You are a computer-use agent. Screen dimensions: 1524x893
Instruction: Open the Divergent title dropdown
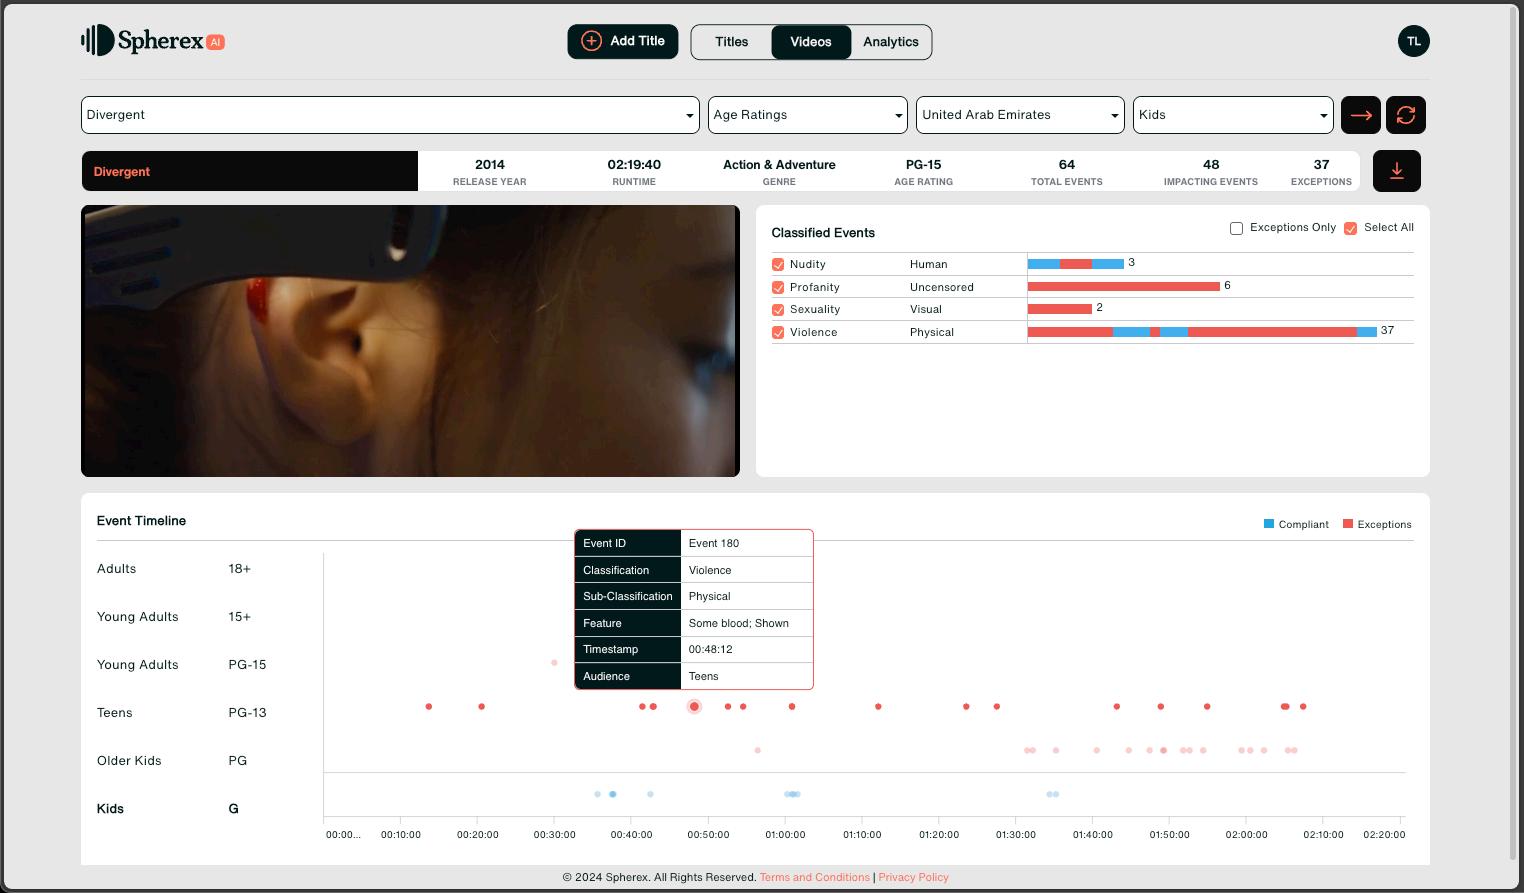click(390, 115)
